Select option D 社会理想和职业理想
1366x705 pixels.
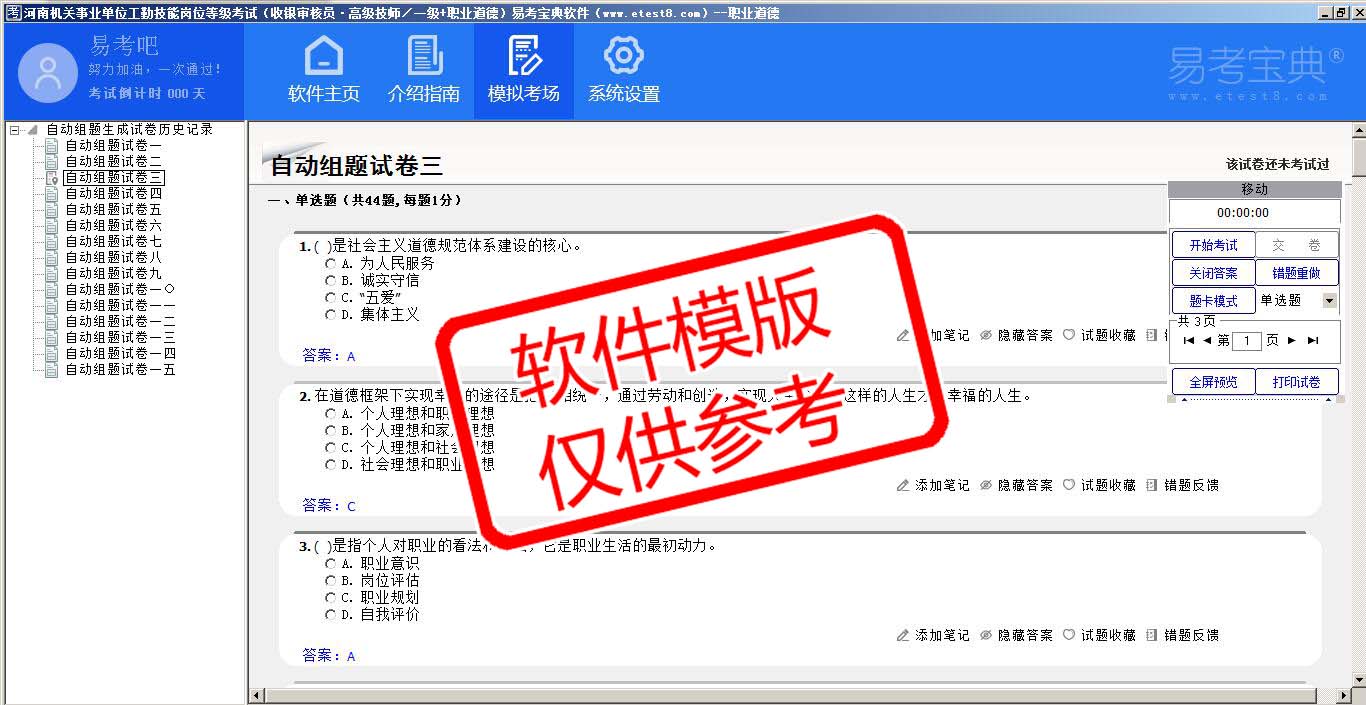[330, 465]
